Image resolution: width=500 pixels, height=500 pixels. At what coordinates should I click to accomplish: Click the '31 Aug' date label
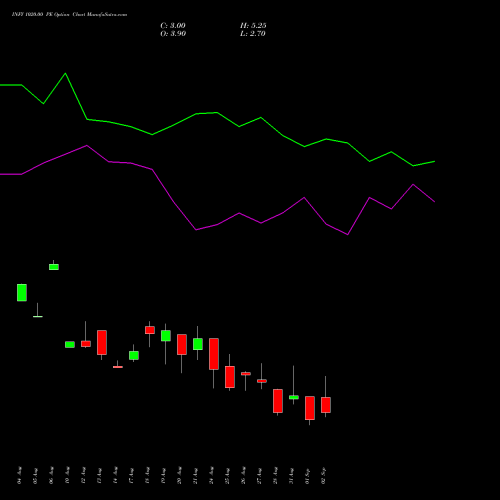291,476
